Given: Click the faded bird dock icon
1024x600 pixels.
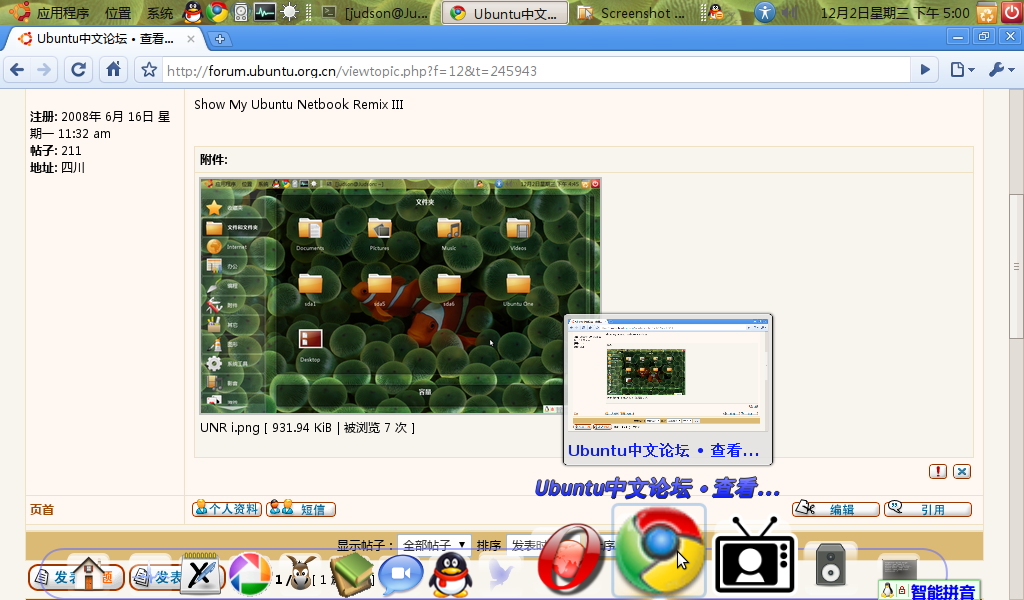Looking at the screenshot, I should click(x=500, y=572).
